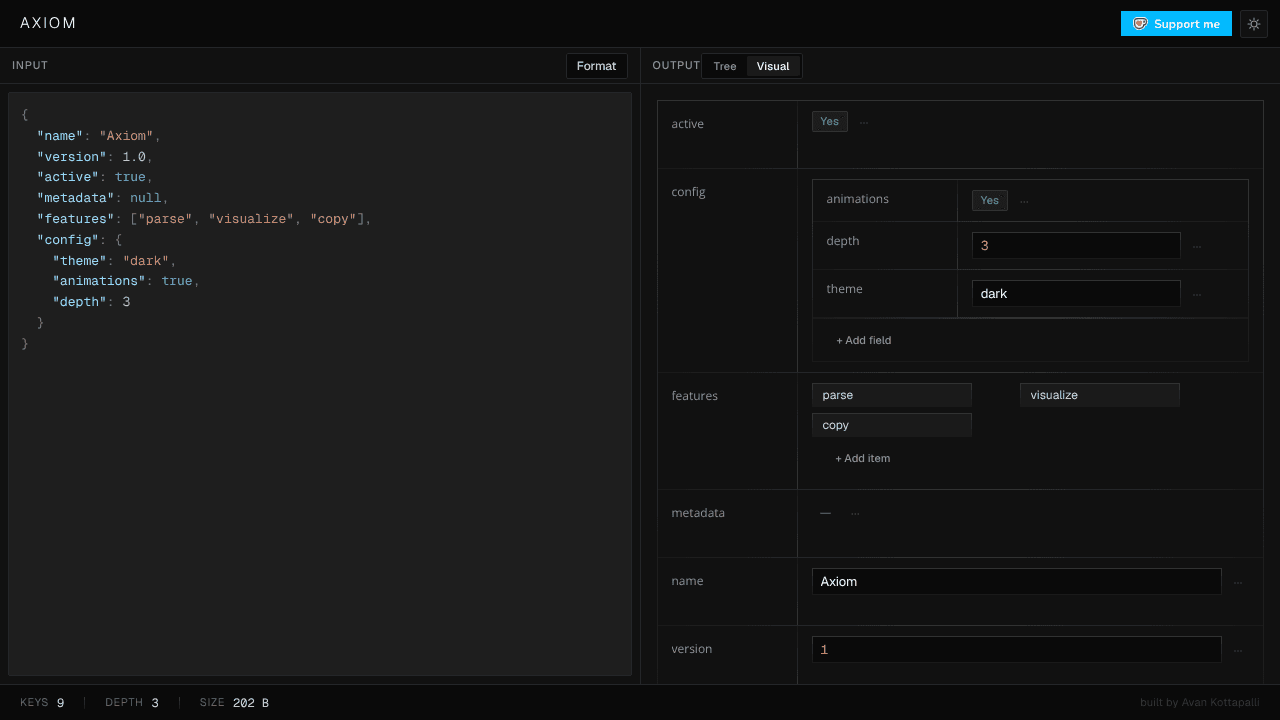This screenshot has width=1280, height=720.
Task: Open the options menu for active row
Action: coord(864,122)
